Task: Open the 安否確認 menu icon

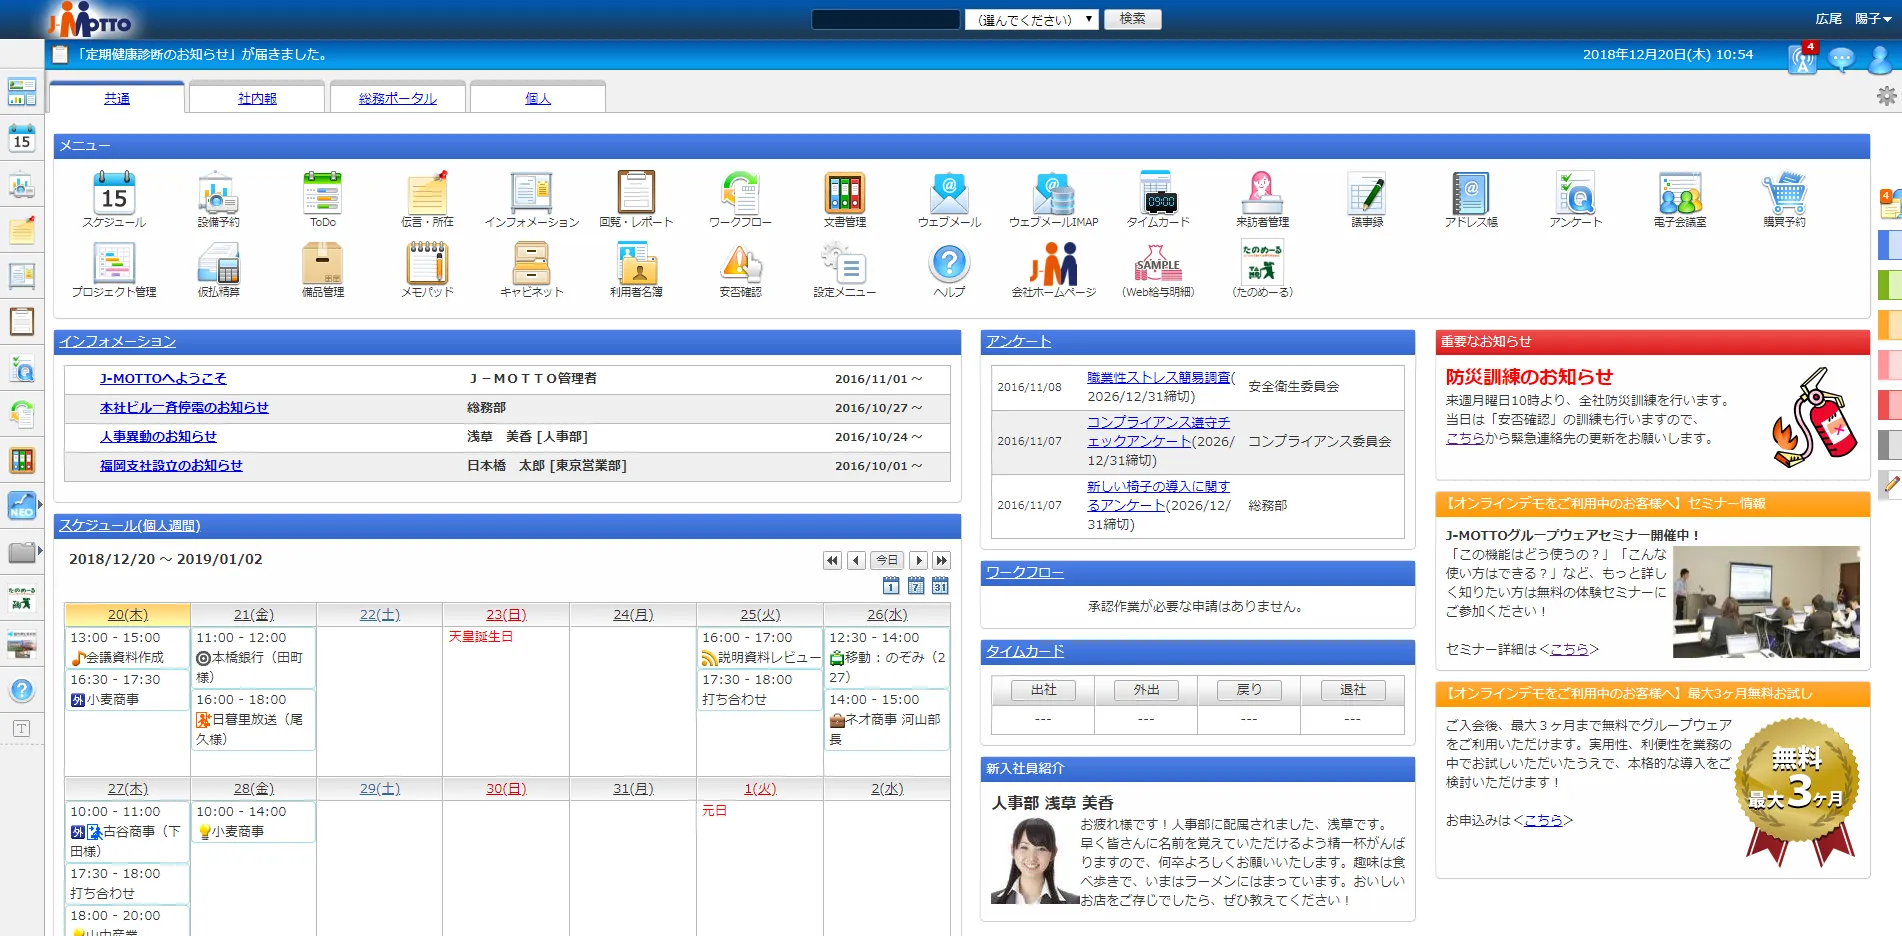Action: click(x=740, y=265)
